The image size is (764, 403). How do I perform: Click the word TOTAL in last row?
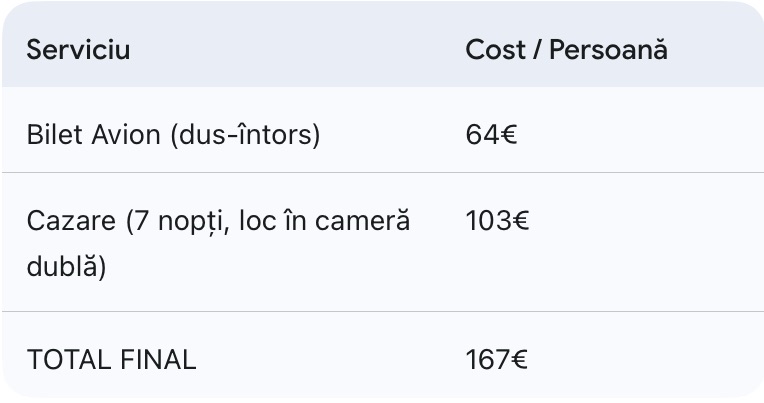tap(66, 360)
